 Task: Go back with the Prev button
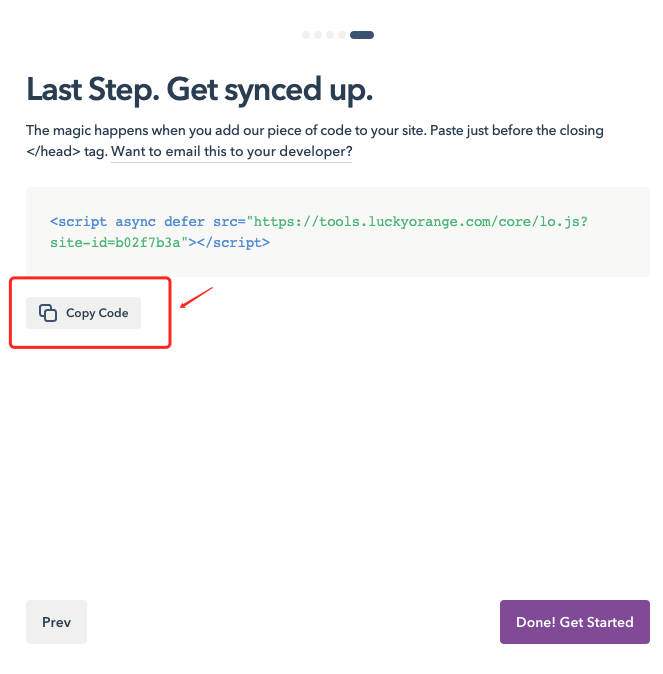(x=56, y=622)
